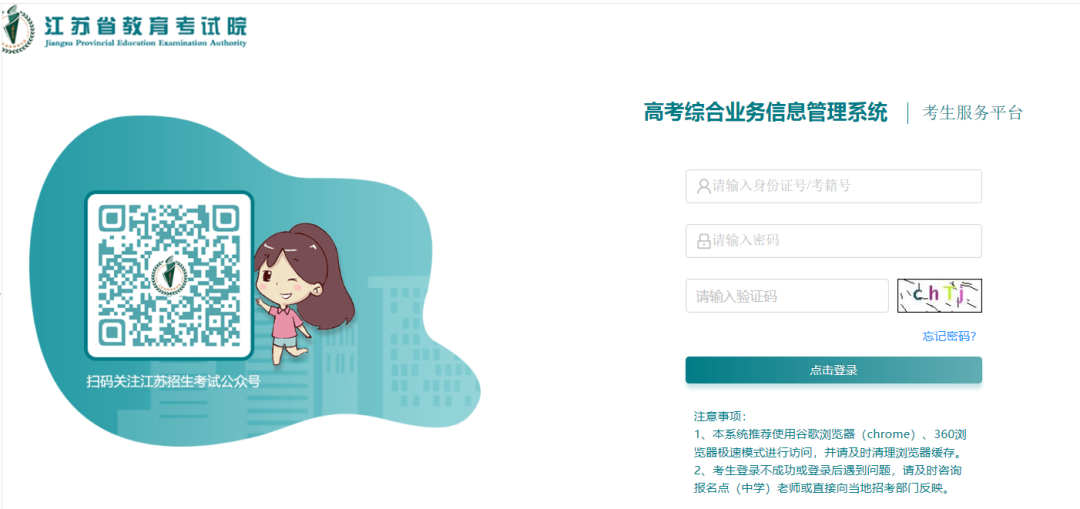The width and height of the screenshot is (1080, 509).
Task: Focus the 请输入身份证号/考籍号 input field
Action: click(833, 186)
